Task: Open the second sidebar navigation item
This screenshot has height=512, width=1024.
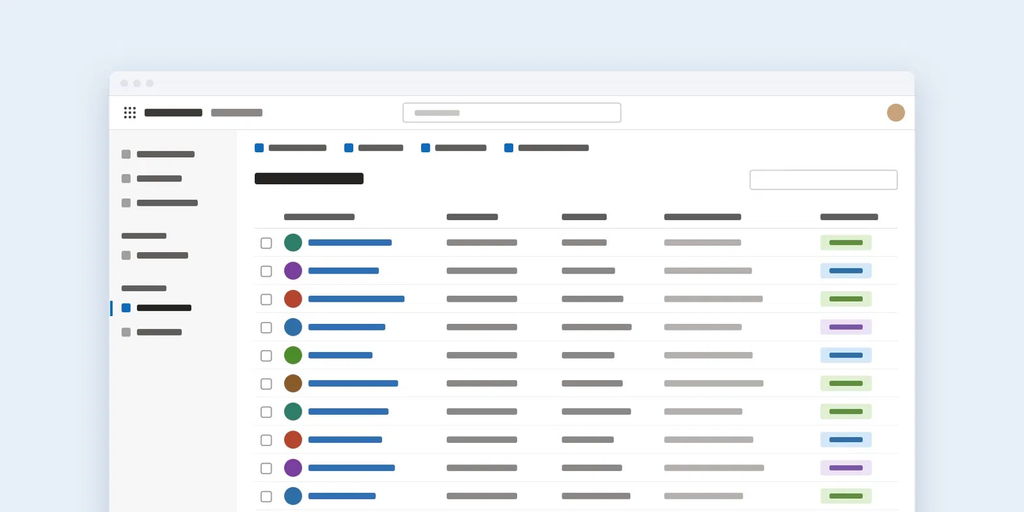Action: coord(152,178)
